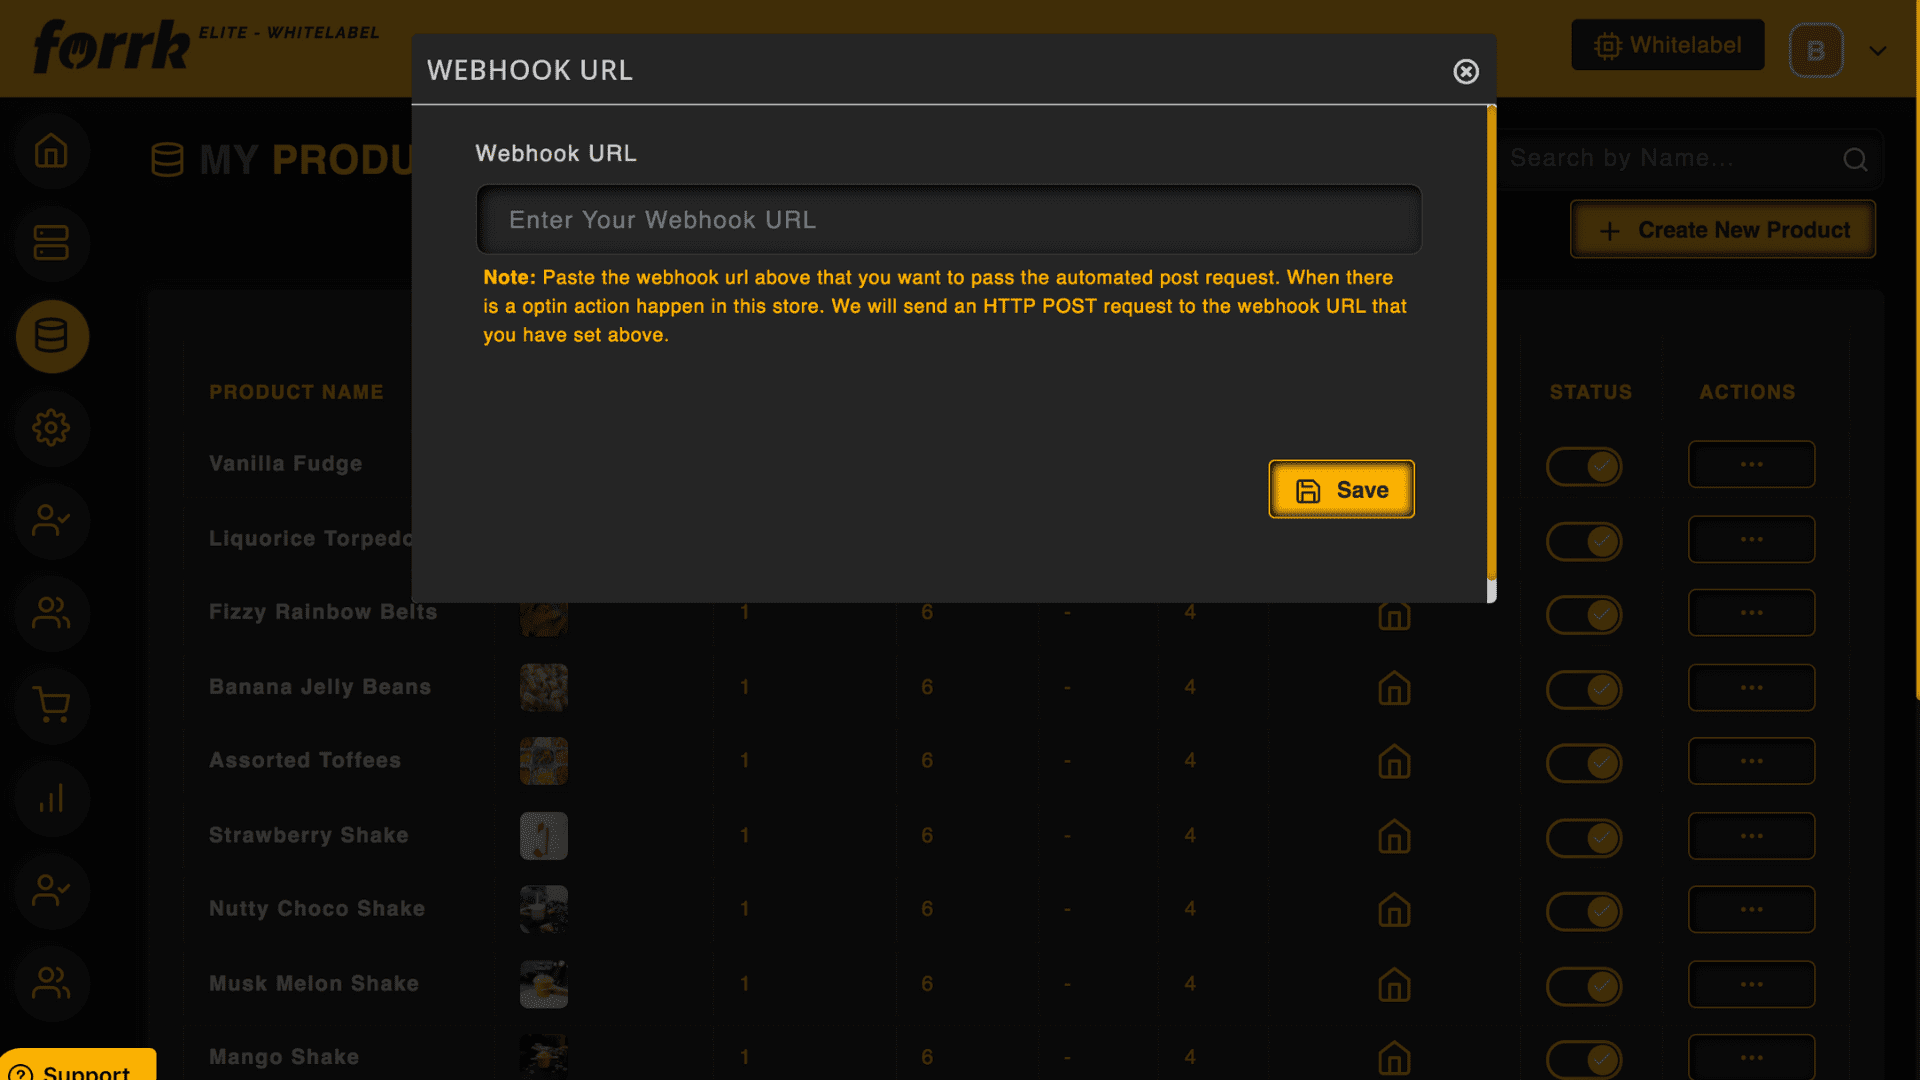Open the home icon in the sidebar
The height and width of the screenshot is (1080, 1920).
coord(51,151)
